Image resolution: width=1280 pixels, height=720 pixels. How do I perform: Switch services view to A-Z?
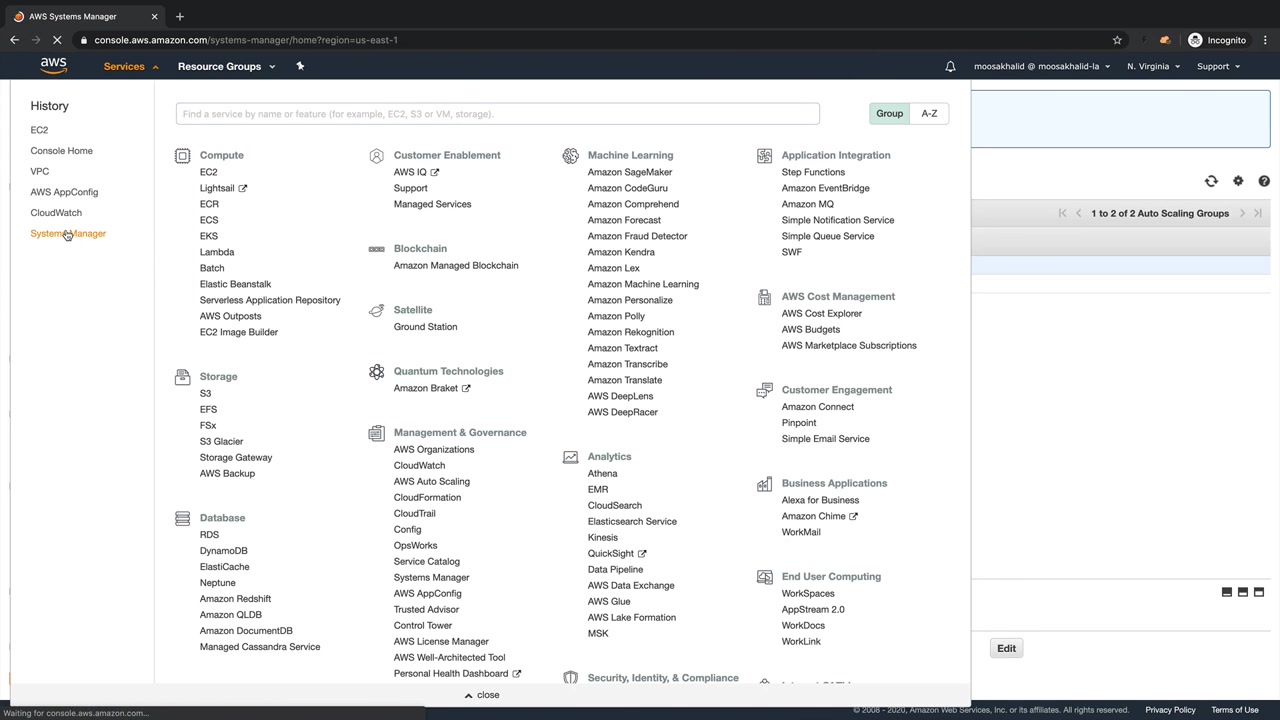(x=929, y=114)
